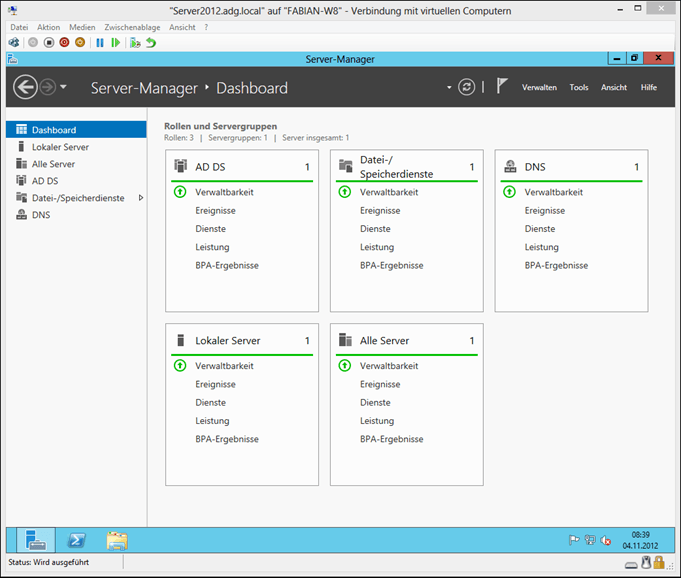
Task: Click muted speaker icon in tray
Action: tap(605, 540)
